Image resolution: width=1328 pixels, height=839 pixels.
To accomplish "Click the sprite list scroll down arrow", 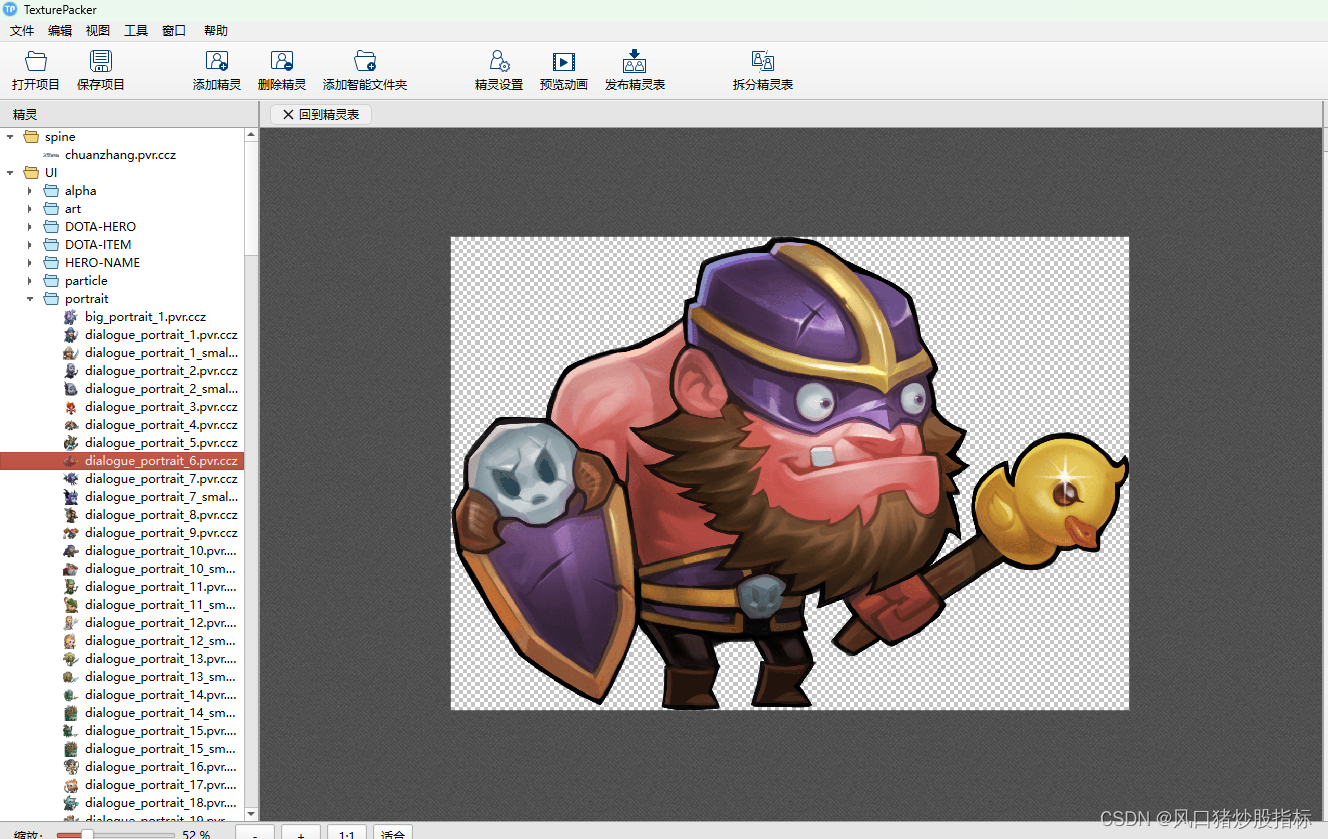I will (251, 814).
